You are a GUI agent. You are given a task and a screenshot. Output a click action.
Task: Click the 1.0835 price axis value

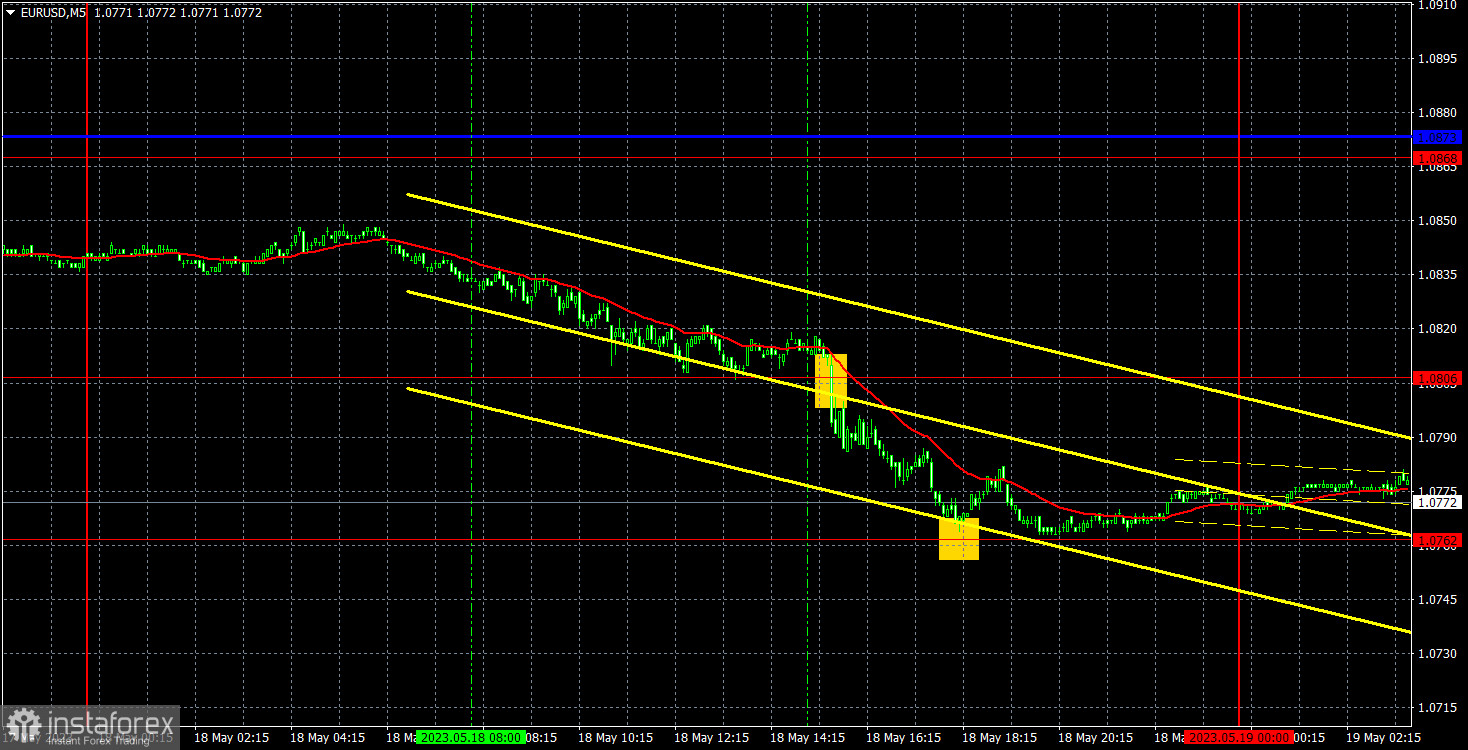[x=1439, y=275]
